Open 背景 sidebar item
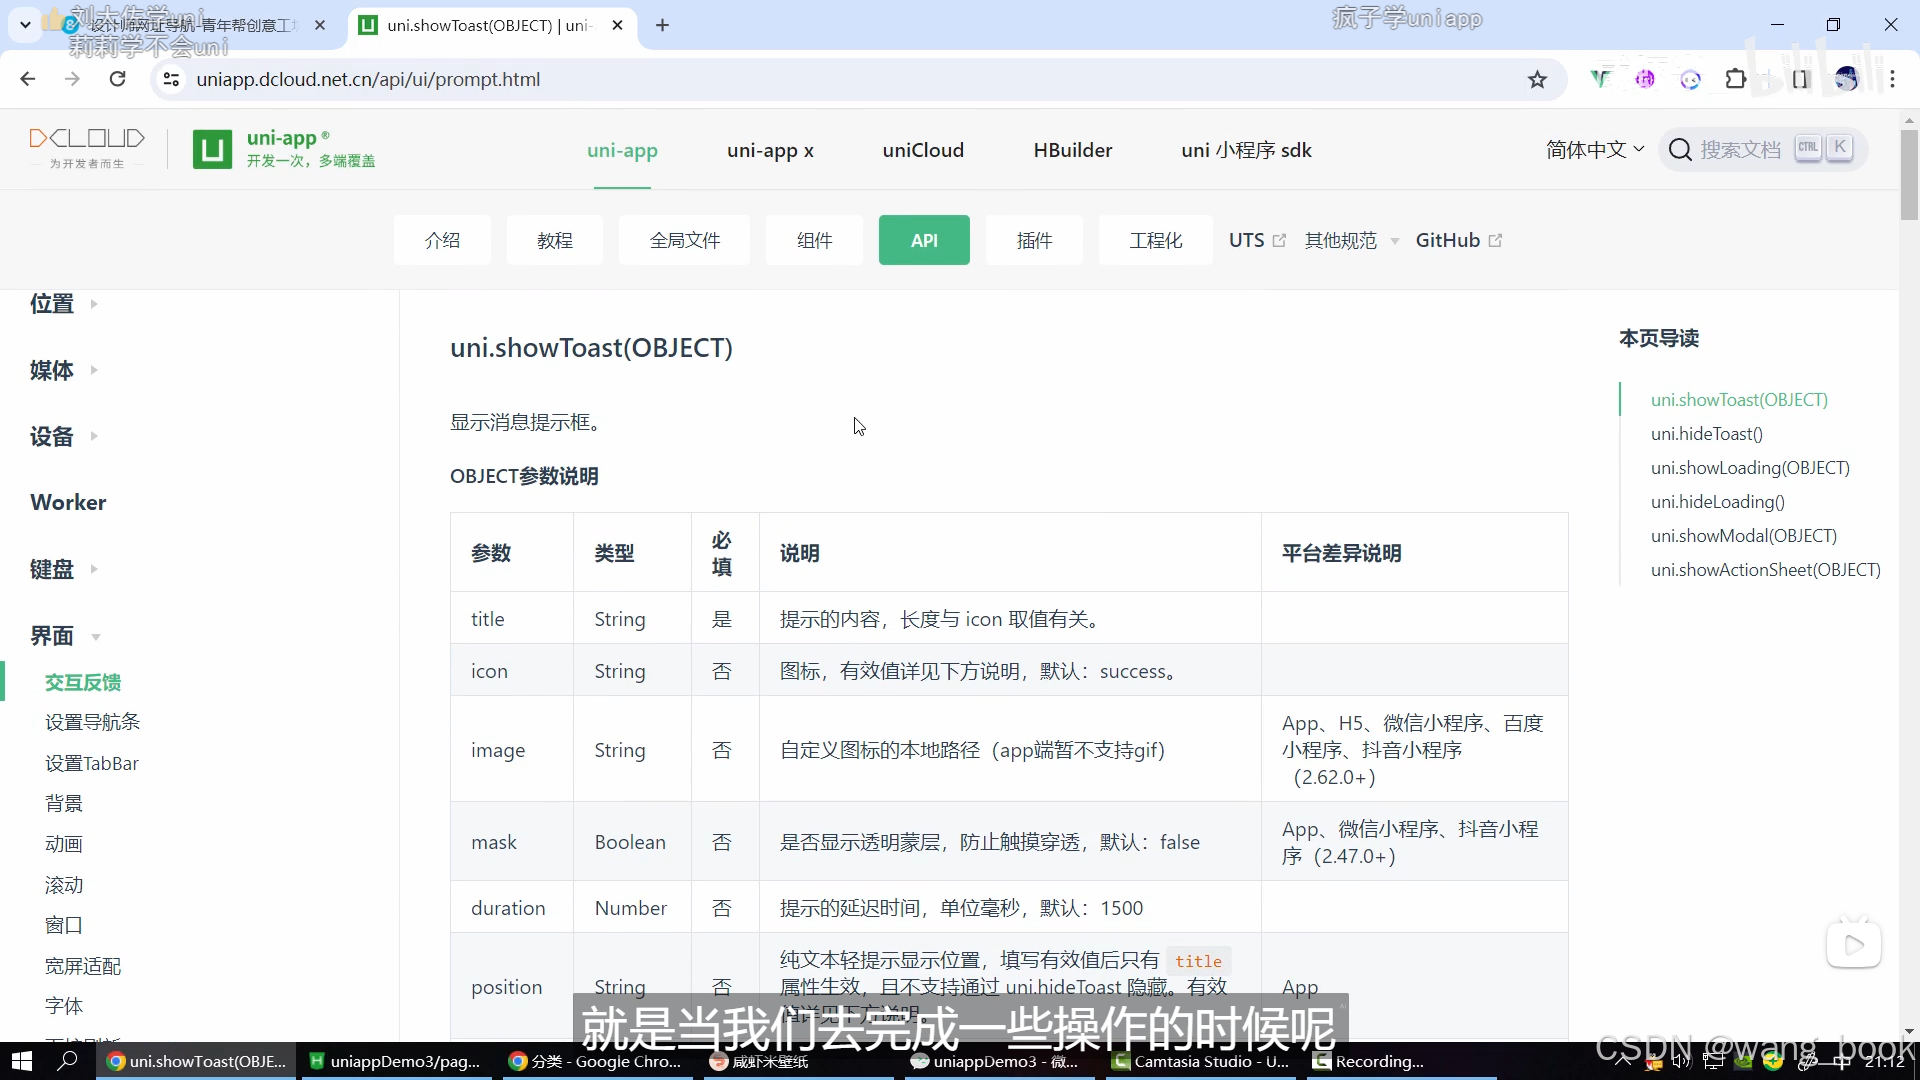This screenshot has height=1080, width=1920. 64,803
